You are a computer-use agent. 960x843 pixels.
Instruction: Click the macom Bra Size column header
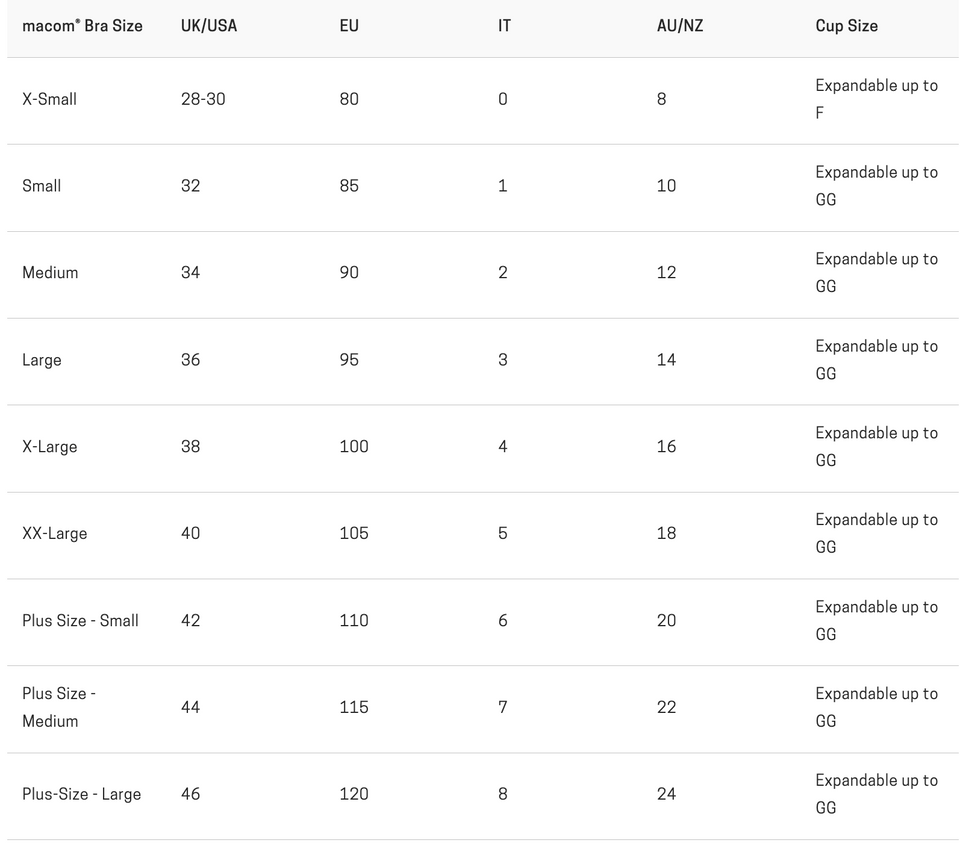(x=82, y=26)
